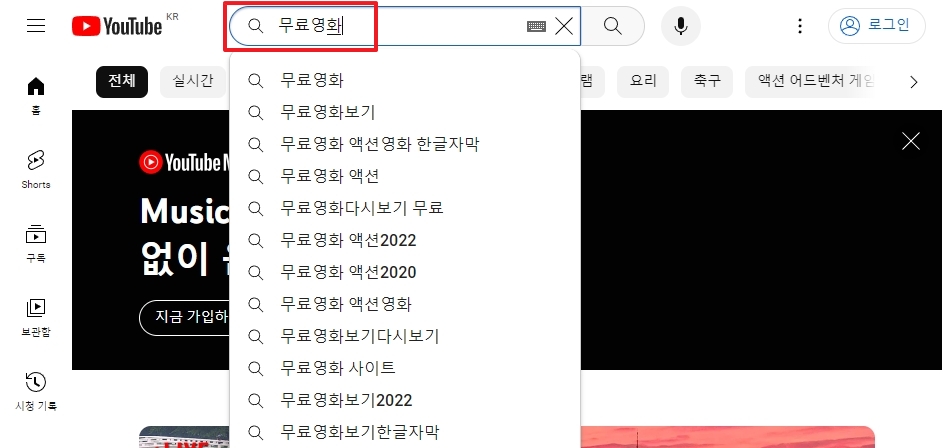Open the hamburger guide menu

(x=36, y=25)
